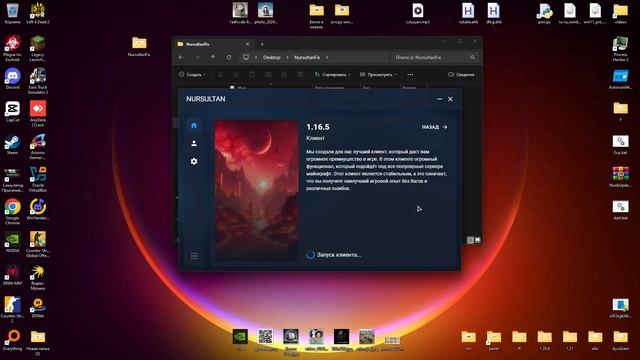Select the Recycle Bin desktop icon
This screenshot has height=360, width=640.
click(12, 13)
